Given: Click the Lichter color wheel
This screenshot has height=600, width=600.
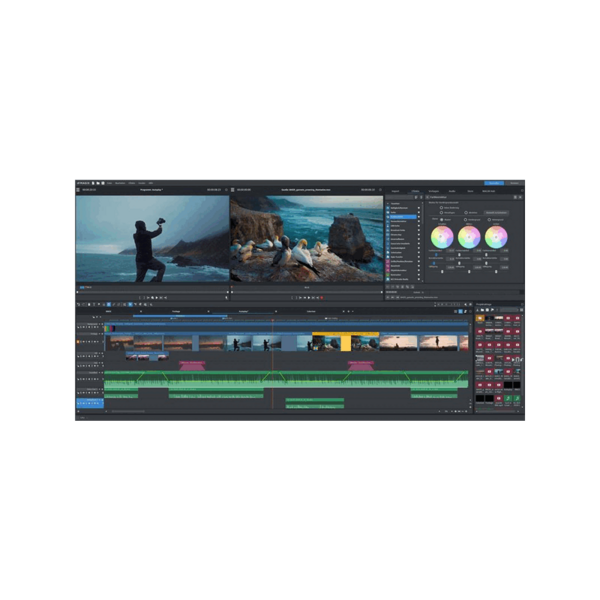Looking at the screenshot, I should click(x=496, y=237).
